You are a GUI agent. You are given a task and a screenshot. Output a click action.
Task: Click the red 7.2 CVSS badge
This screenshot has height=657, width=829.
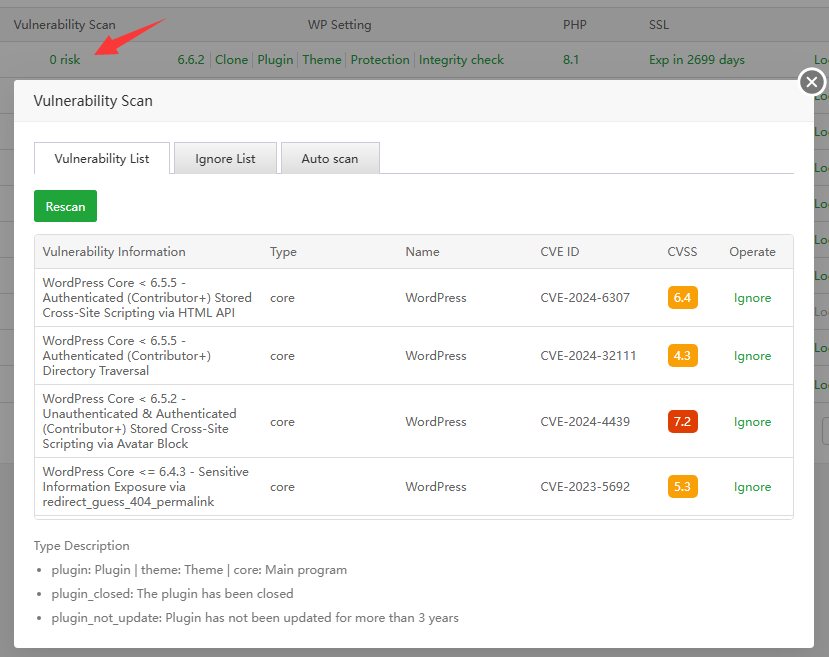pos(683,421)
